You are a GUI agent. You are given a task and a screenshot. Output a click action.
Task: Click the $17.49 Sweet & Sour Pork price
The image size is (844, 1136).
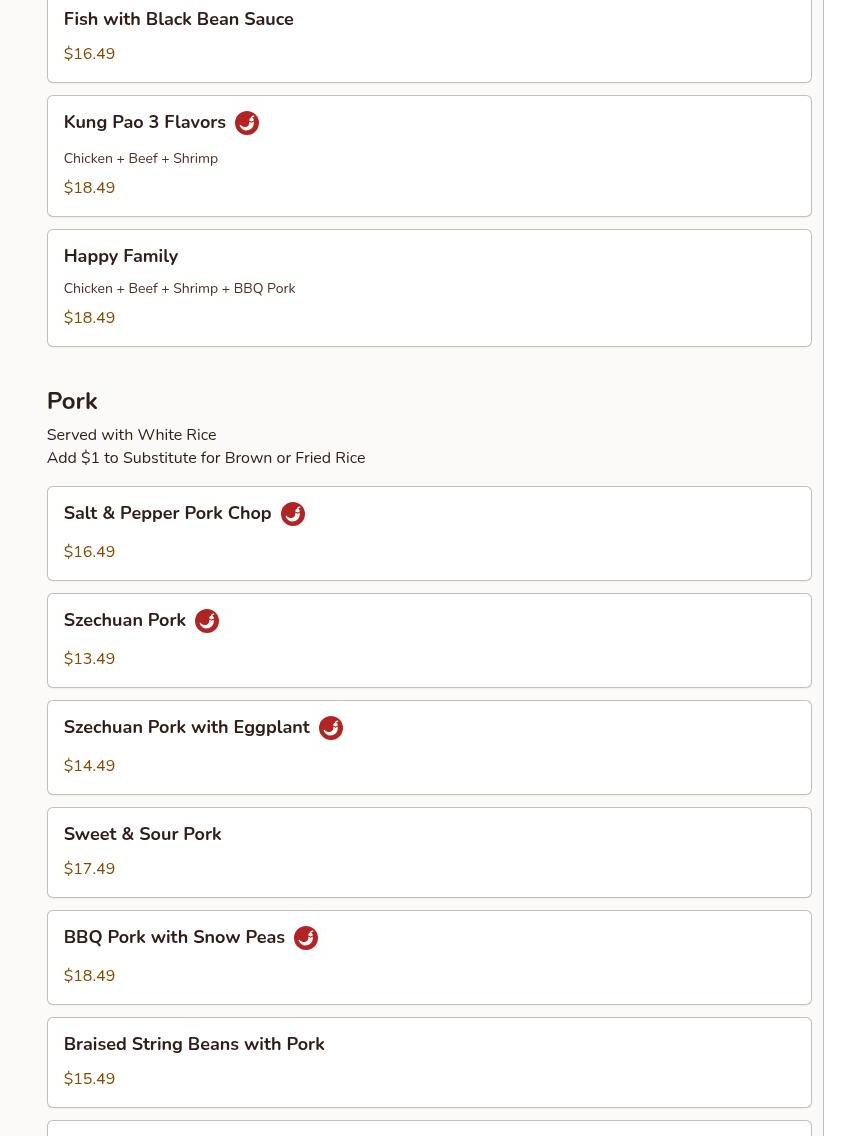pos(89,869)
